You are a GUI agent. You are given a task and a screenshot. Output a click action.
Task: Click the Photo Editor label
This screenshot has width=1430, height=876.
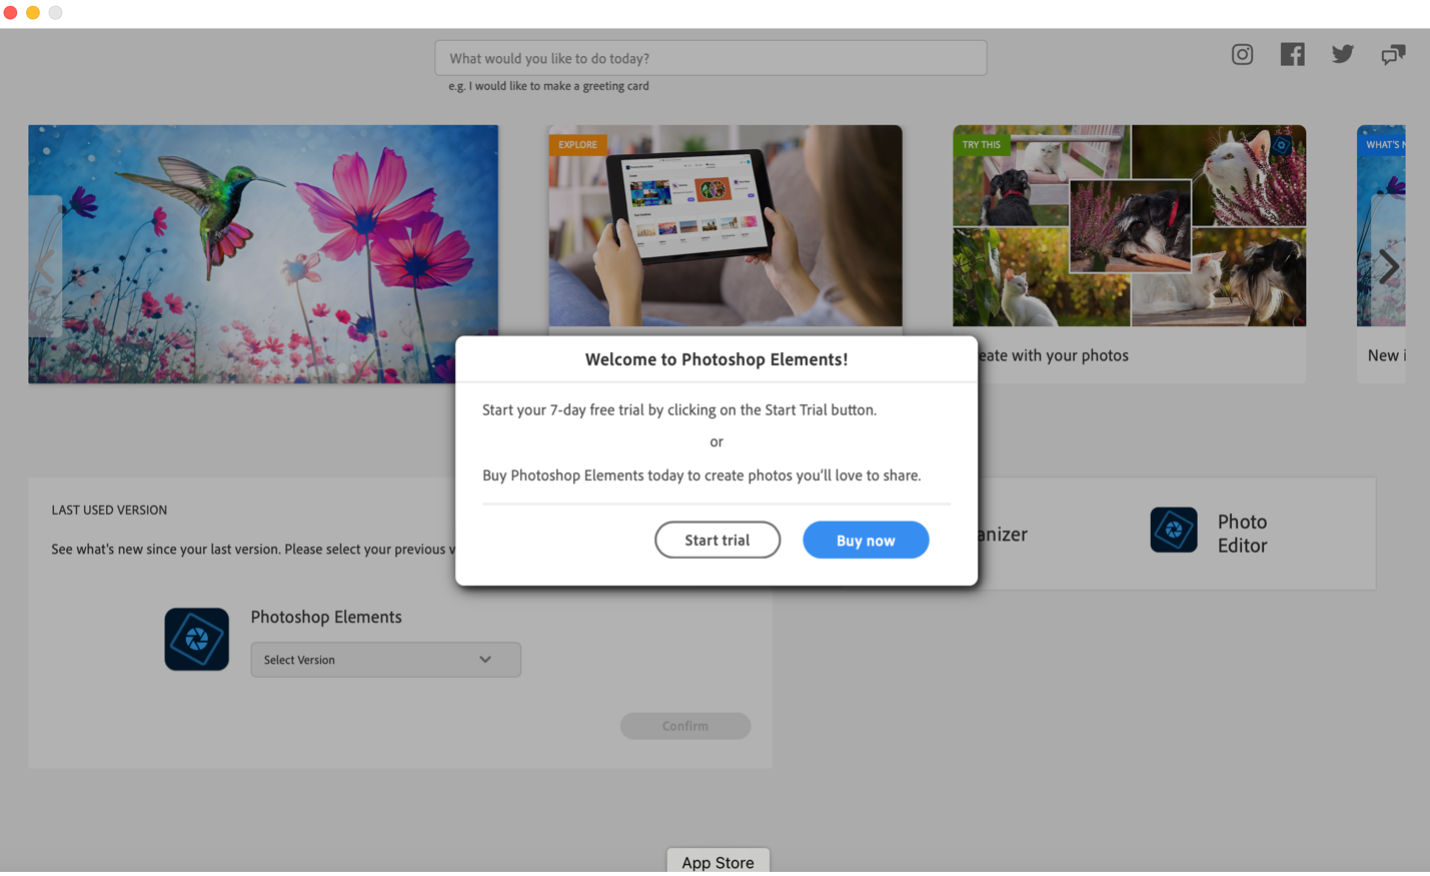pos(1242,534)
